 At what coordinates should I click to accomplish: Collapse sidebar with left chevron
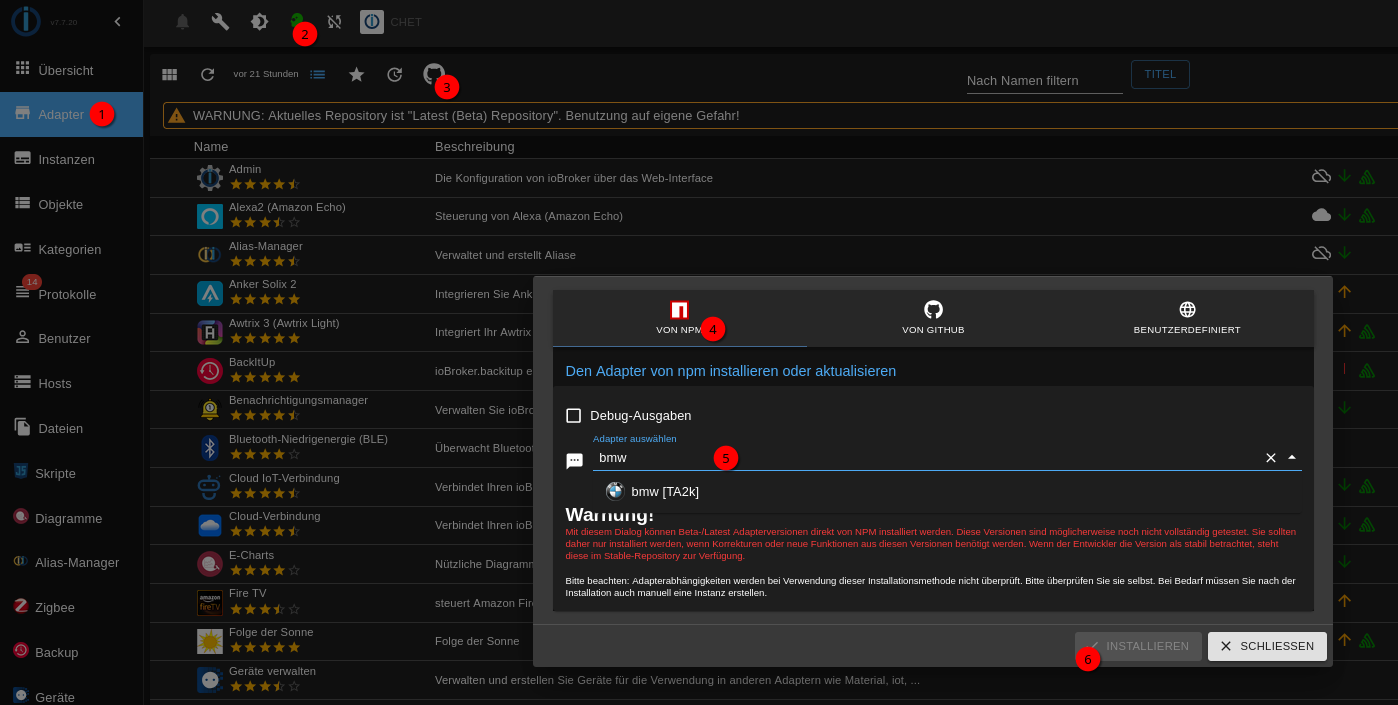tap(117, 21)
